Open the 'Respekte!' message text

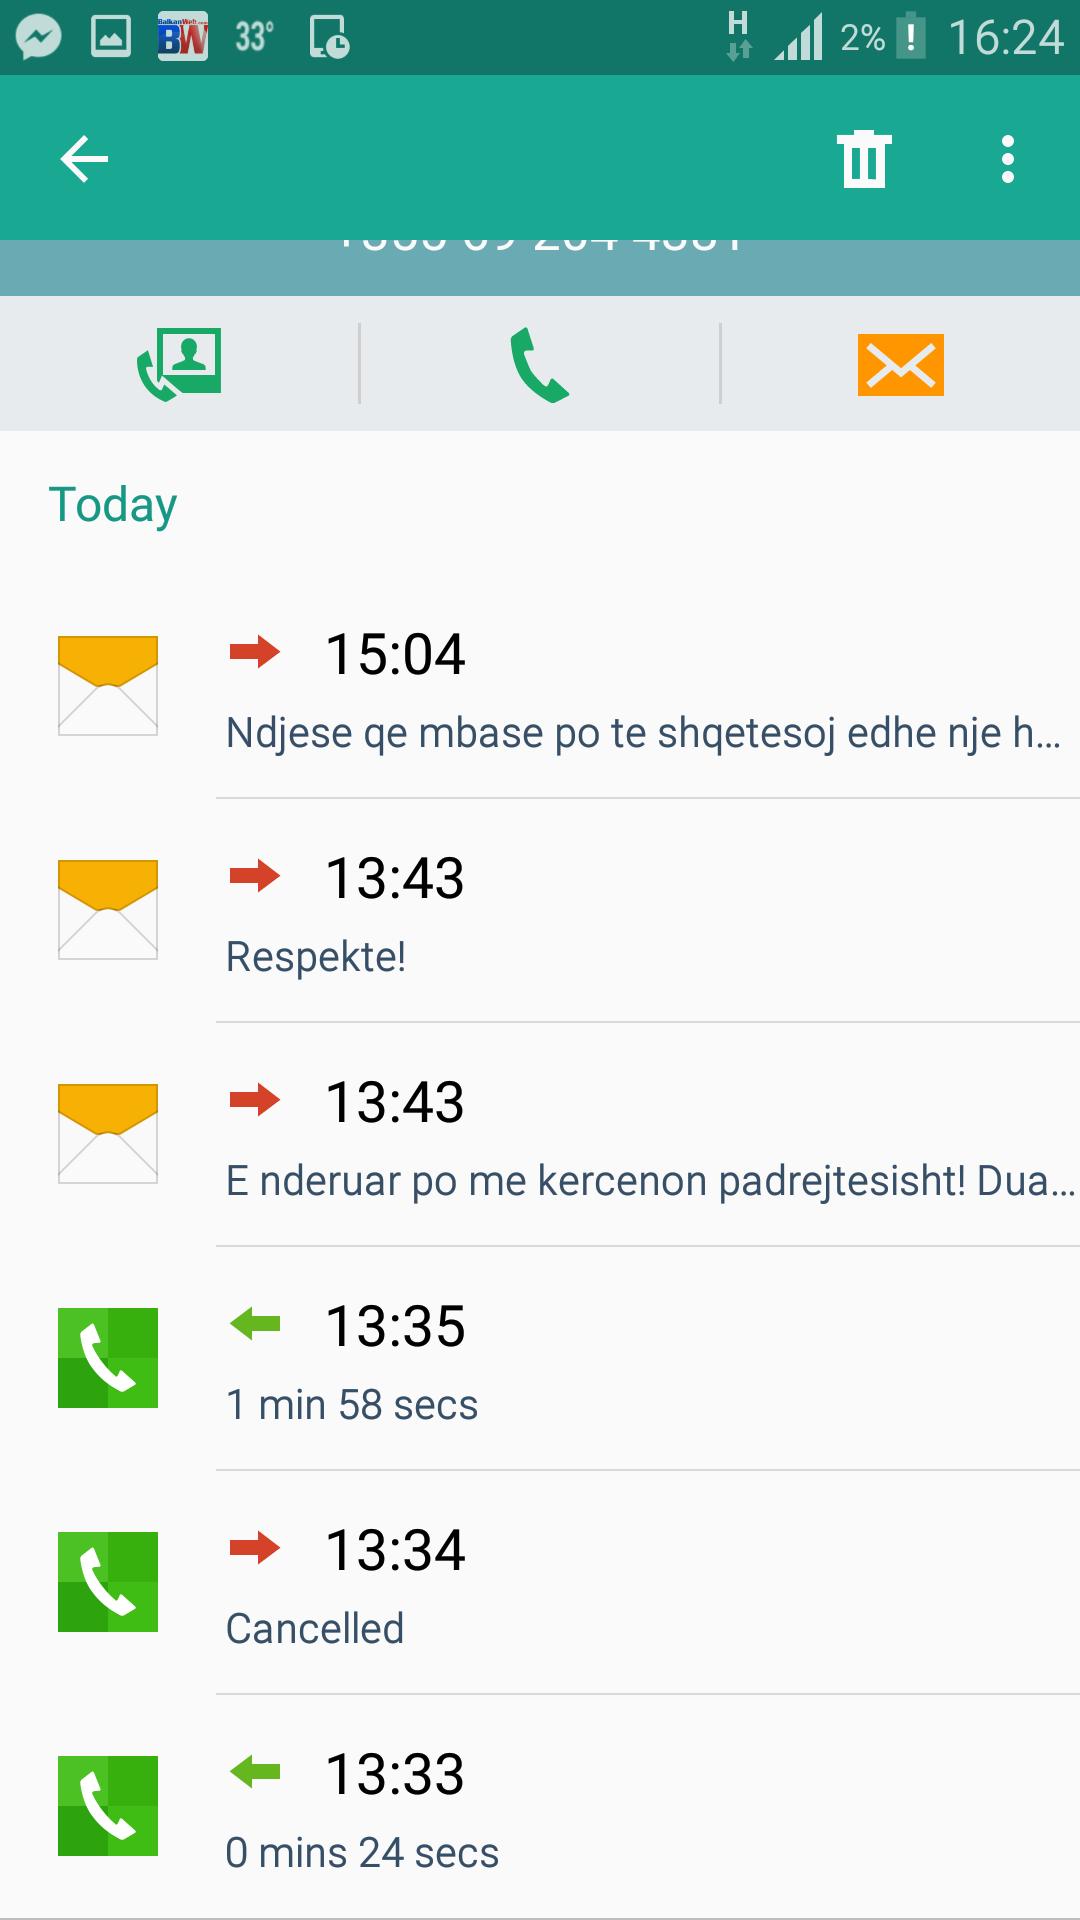pos(316,957)
